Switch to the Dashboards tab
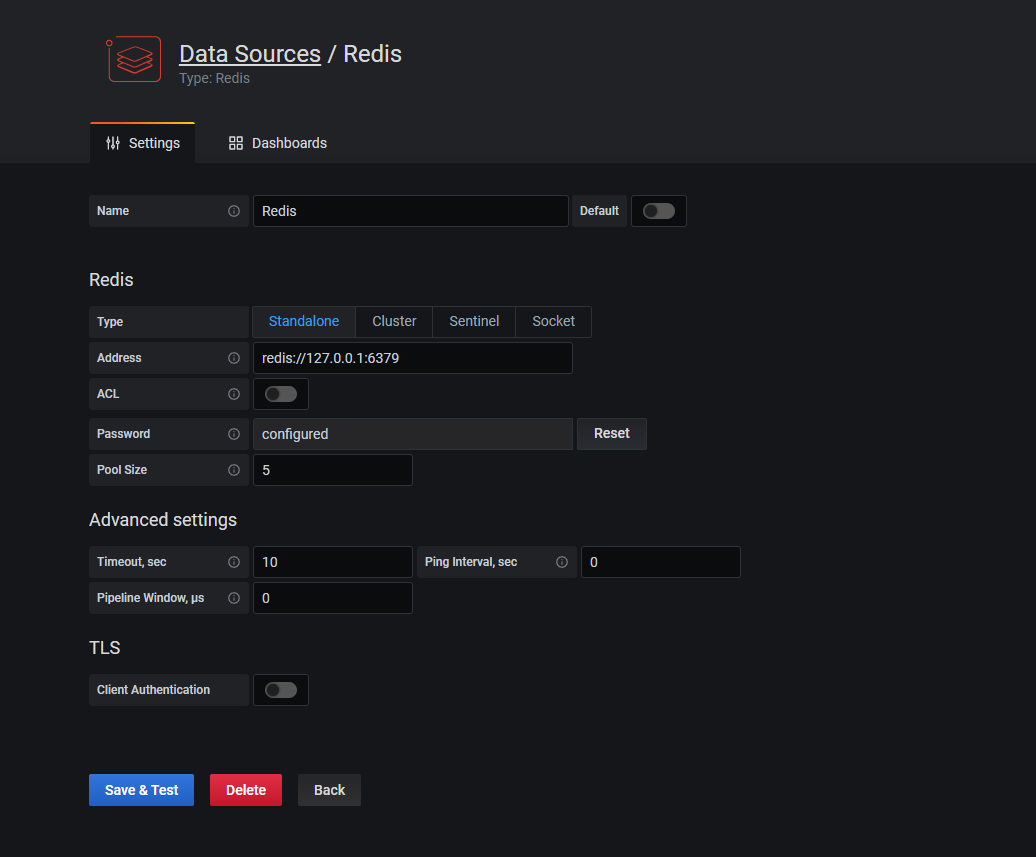The height and width of the screenshot is (857, 1036). [x=278, y=143]
